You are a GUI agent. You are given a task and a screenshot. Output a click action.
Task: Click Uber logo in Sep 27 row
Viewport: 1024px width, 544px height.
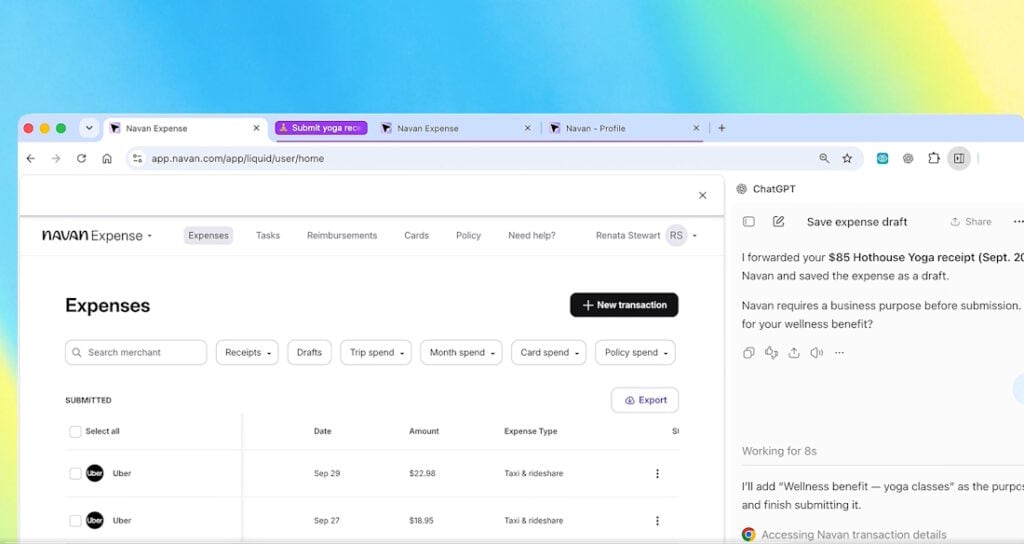pyautogui.click(x=95, y=520)
